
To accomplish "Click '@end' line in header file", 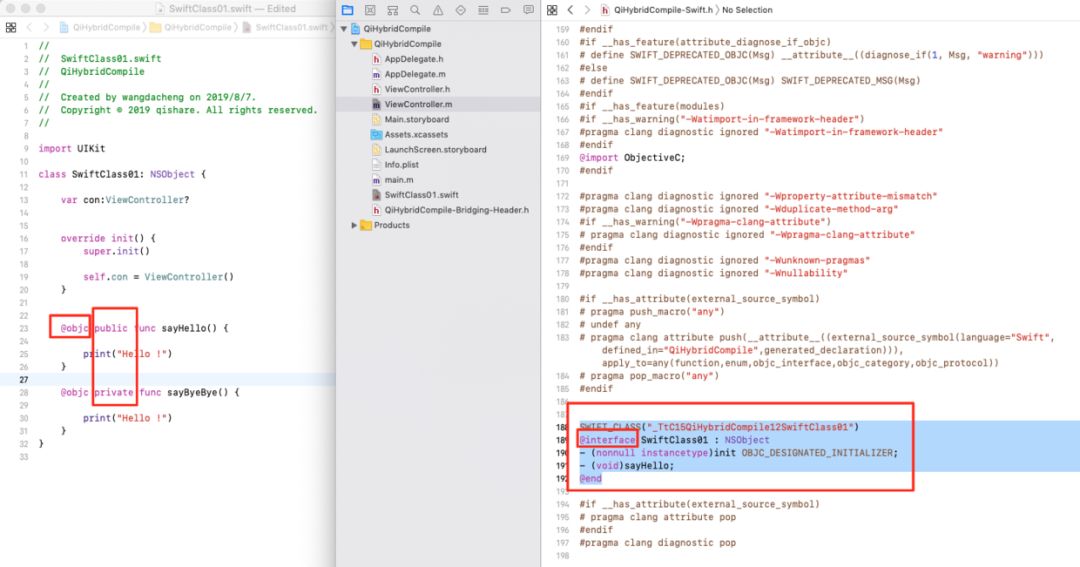I will click(x=590, y=479).
